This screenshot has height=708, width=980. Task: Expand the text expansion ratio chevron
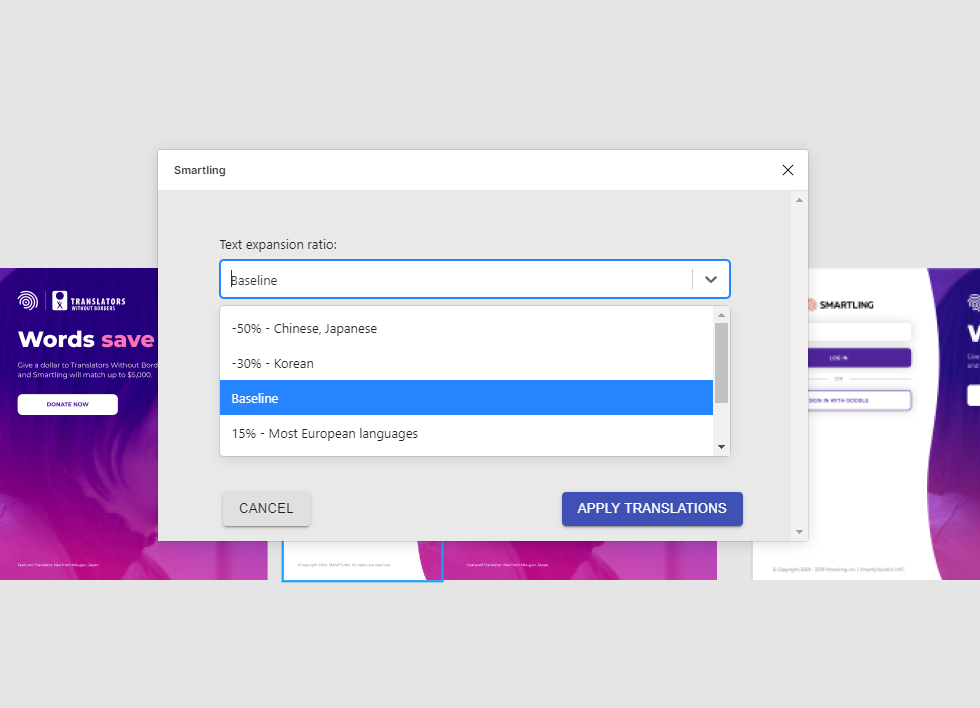pyautogui.click(x=711, y=280)
